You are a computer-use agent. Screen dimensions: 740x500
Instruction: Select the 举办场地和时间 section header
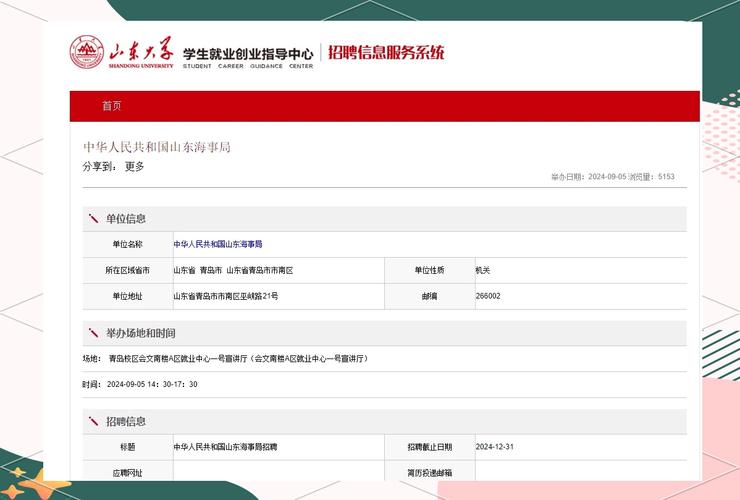click(141, 333)
